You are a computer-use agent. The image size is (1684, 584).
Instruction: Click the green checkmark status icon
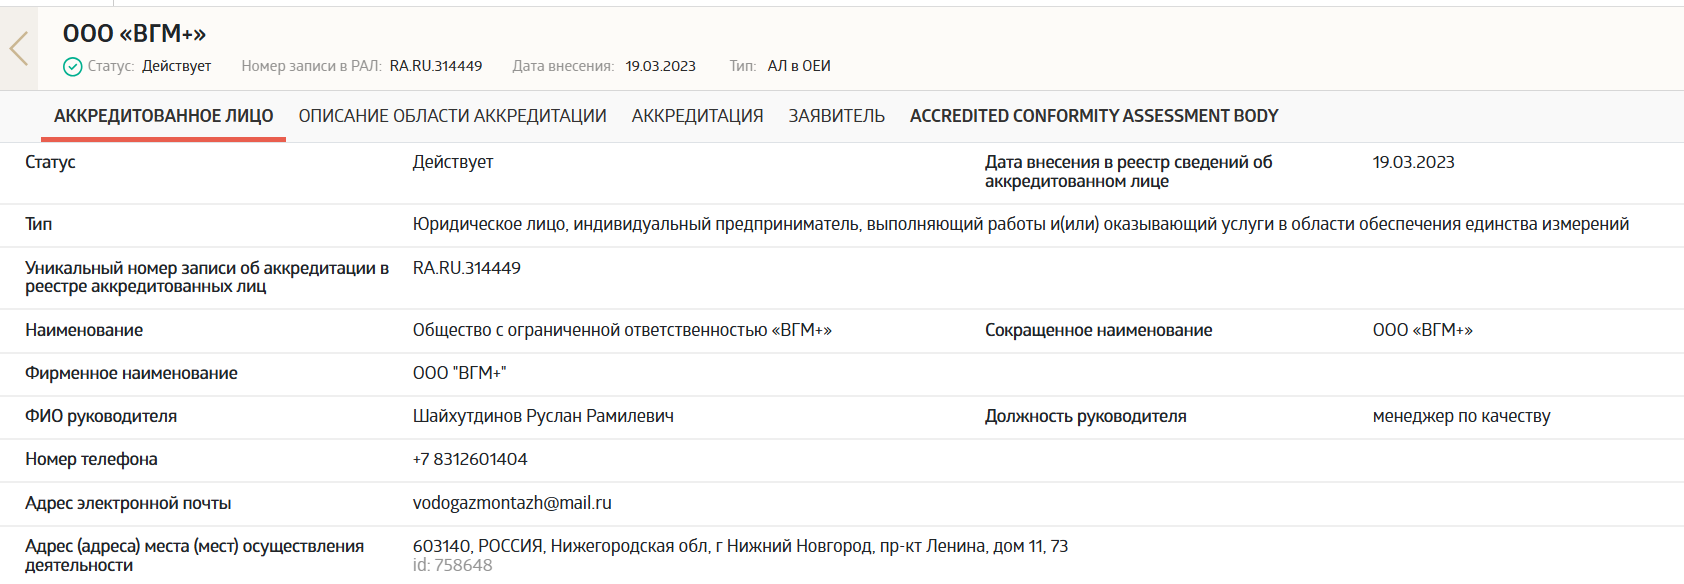72,67
